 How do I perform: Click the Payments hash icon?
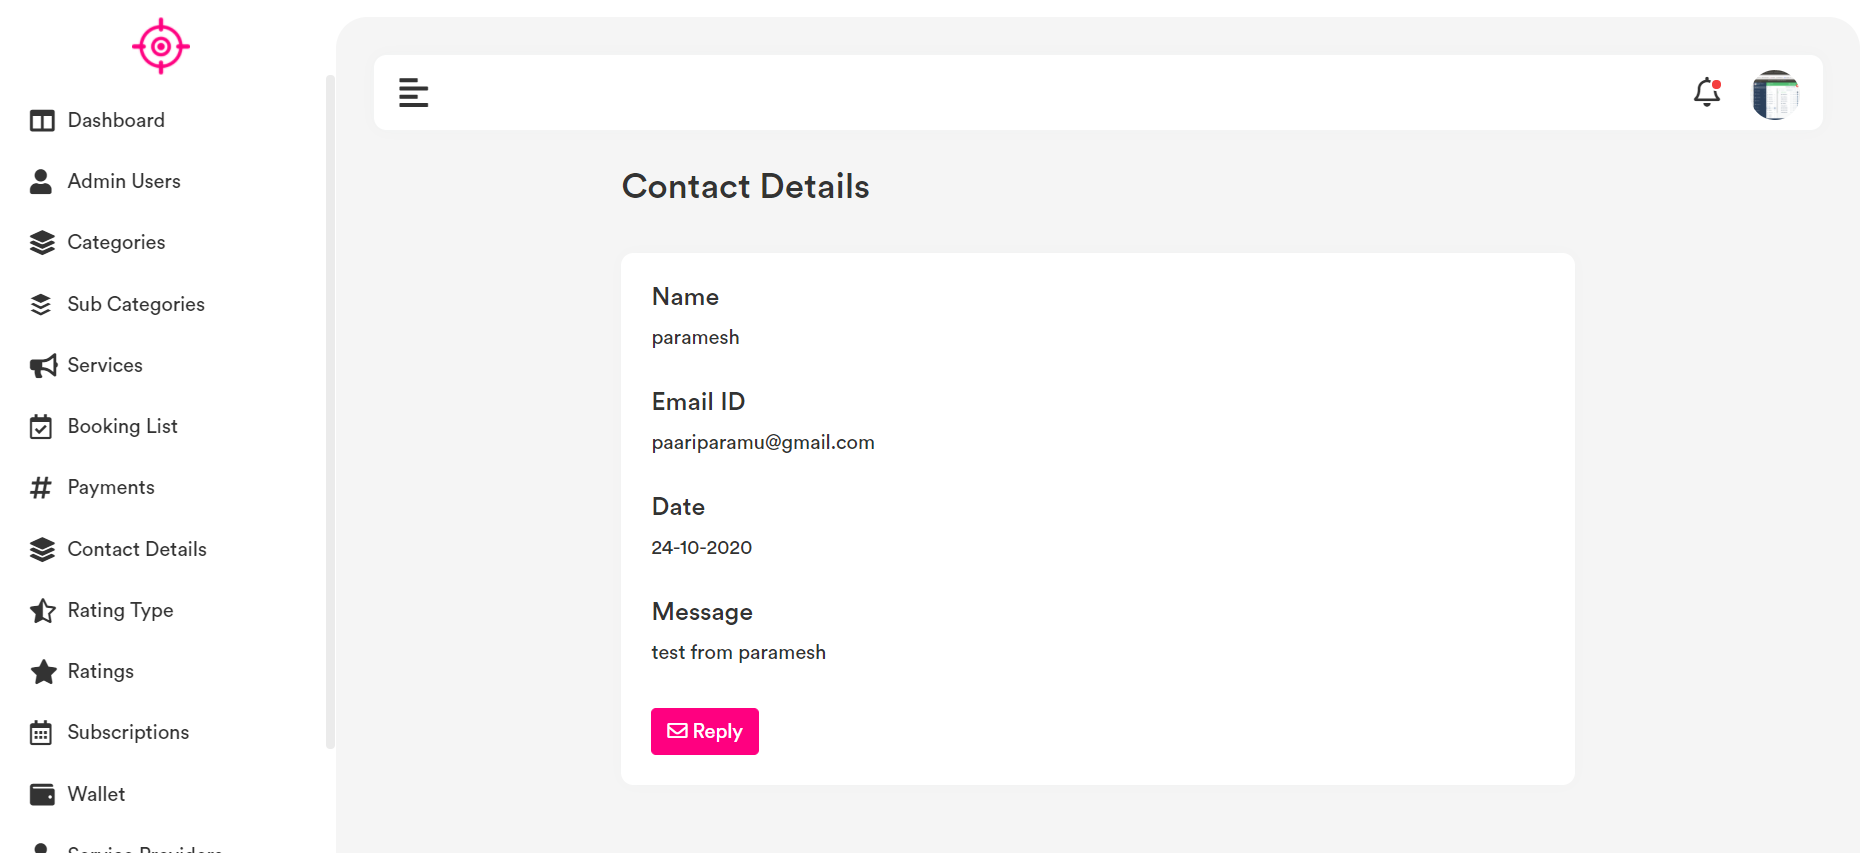coord(41,488)
